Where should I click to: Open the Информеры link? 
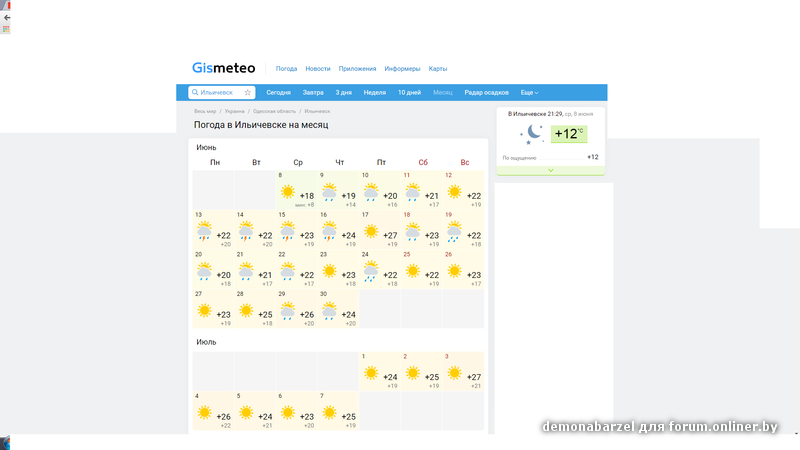click(x=403, y=68)
